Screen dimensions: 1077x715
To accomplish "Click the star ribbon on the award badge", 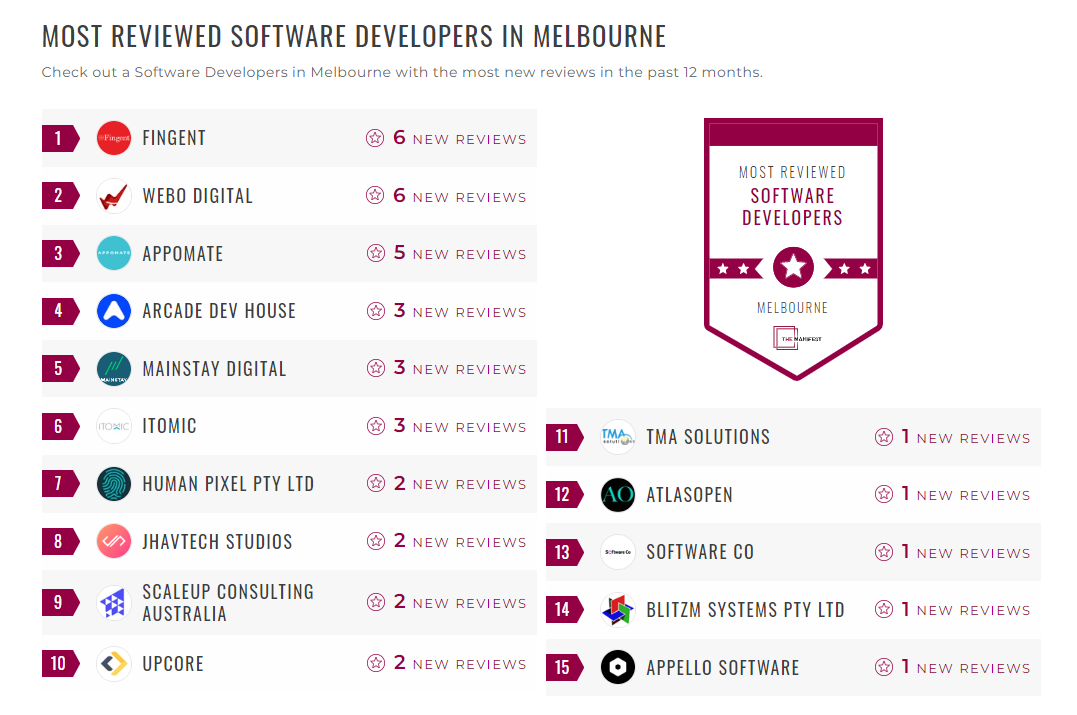I will click(x=793, y=266).
